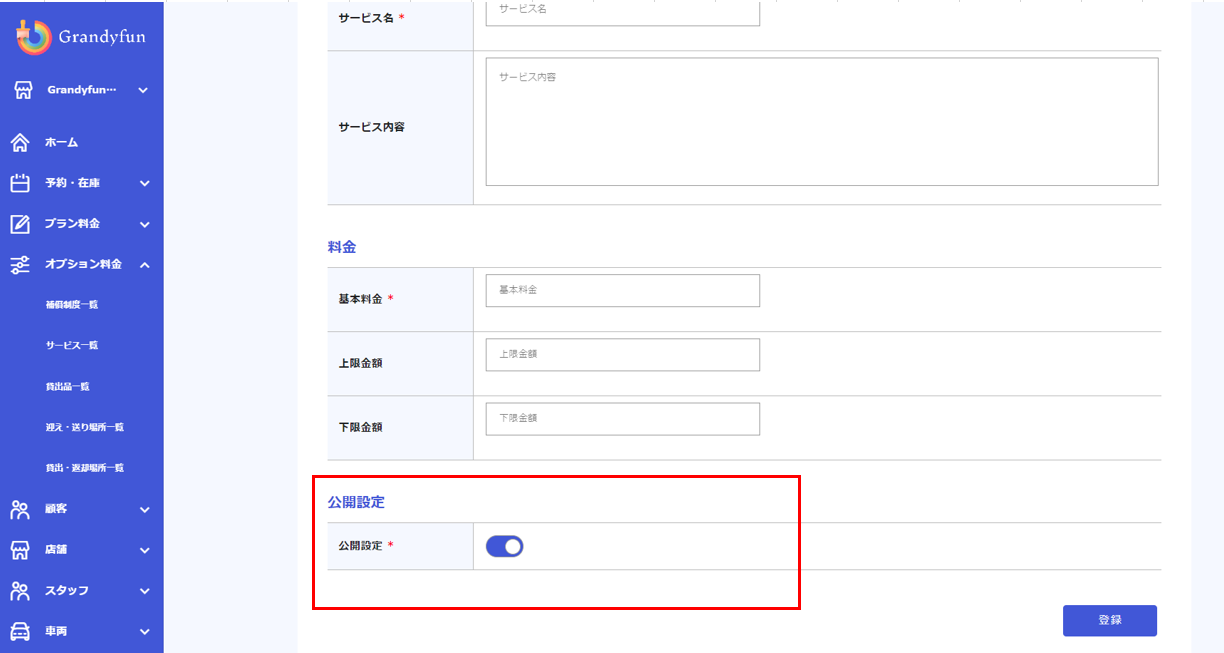Image resolution: width=1224 pixels, height=653 pixels.
Task: Click the オプション料金 sliders icon
Action: click(x=20, y=264)
